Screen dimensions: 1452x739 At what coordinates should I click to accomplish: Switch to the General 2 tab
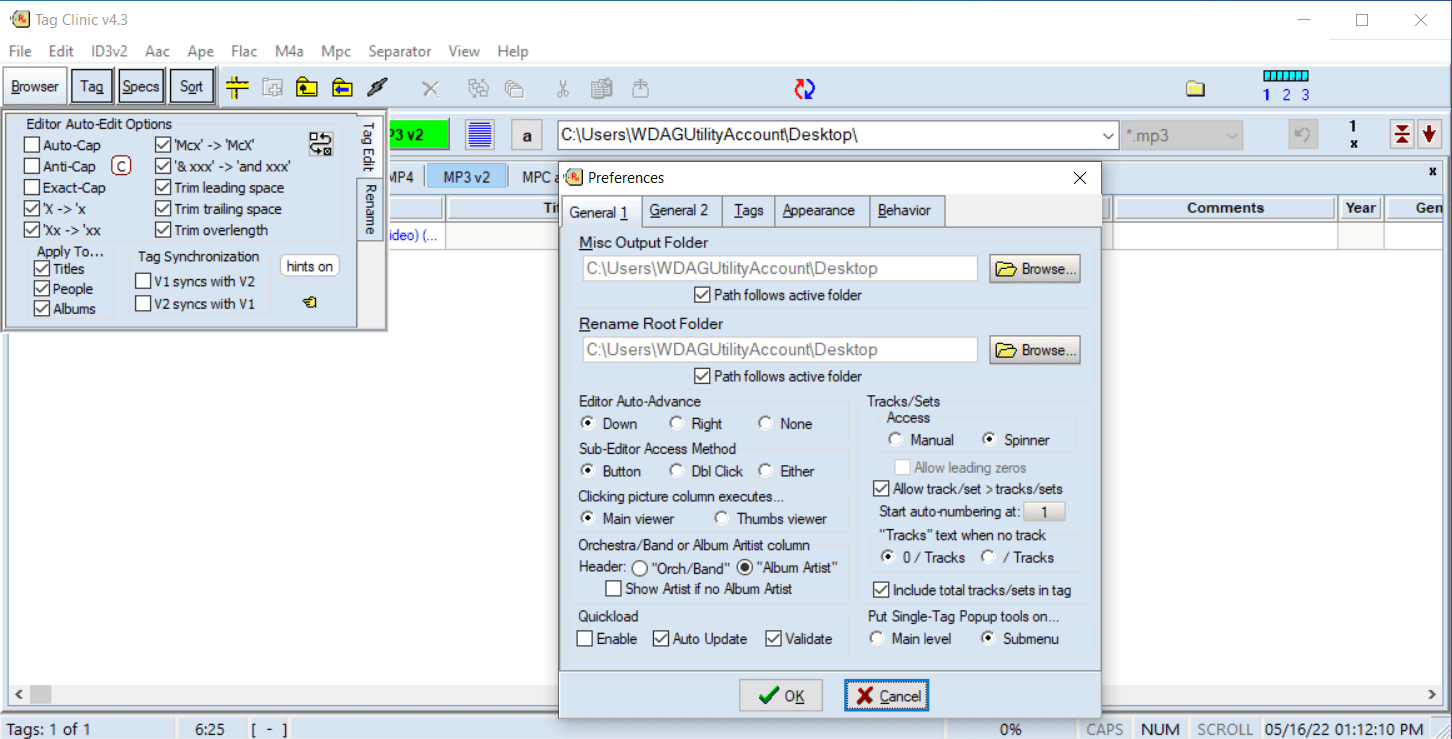679,210
